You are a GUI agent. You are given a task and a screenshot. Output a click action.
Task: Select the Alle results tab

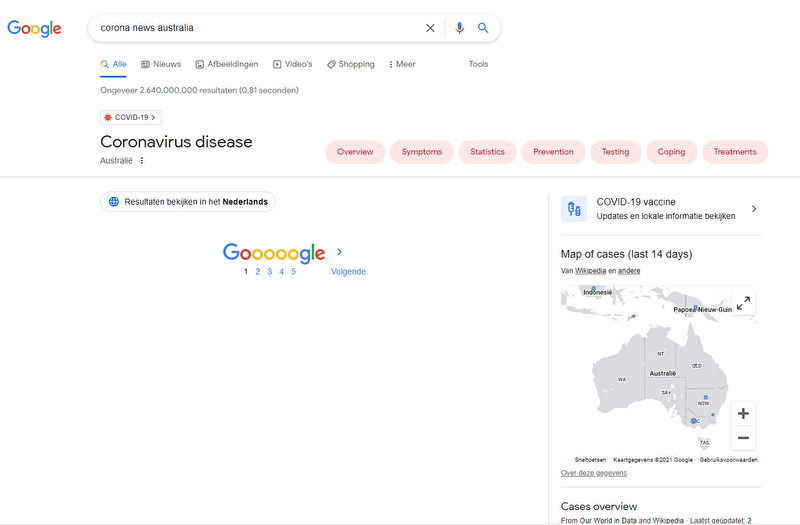[113, 64]
